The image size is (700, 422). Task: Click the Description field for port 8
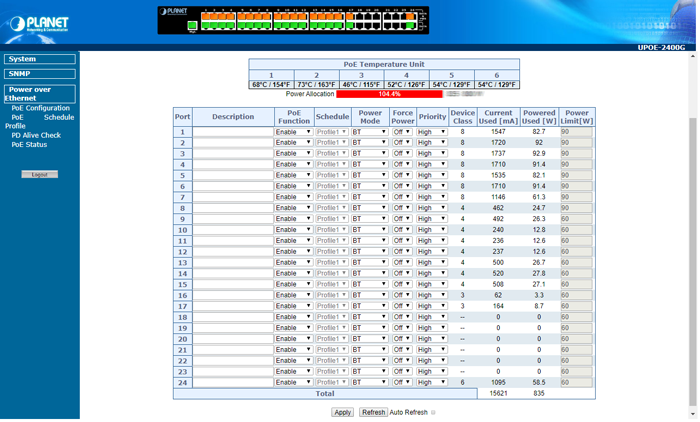[233, 208]
